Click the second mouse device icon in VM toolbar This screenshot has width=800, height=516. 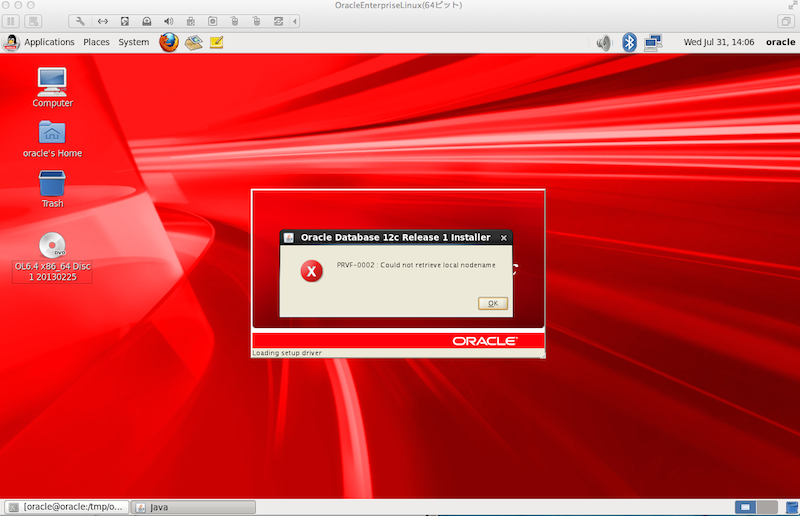256,21
